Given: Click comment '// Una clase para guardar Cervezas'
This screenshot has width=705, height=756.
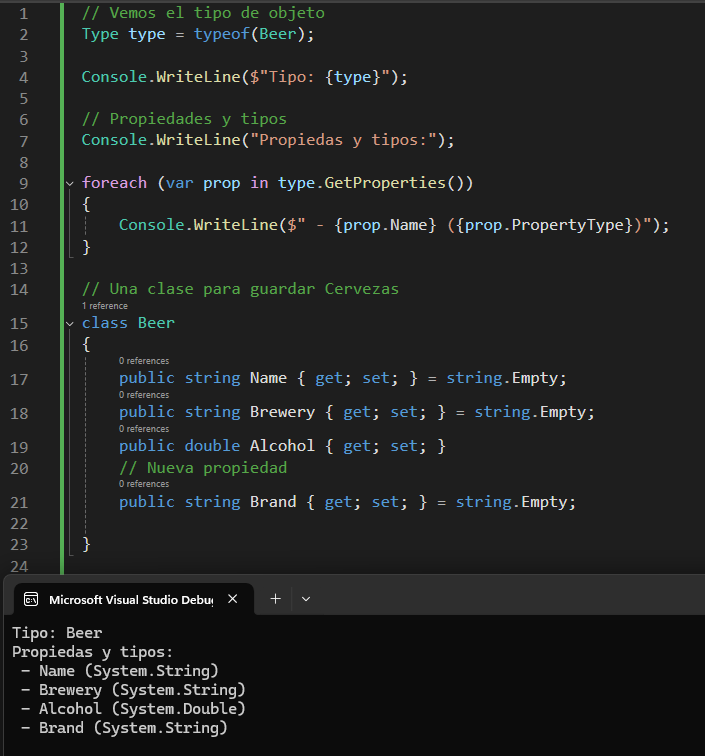Looking at the screenshot, I should click(x=240, y=289).
